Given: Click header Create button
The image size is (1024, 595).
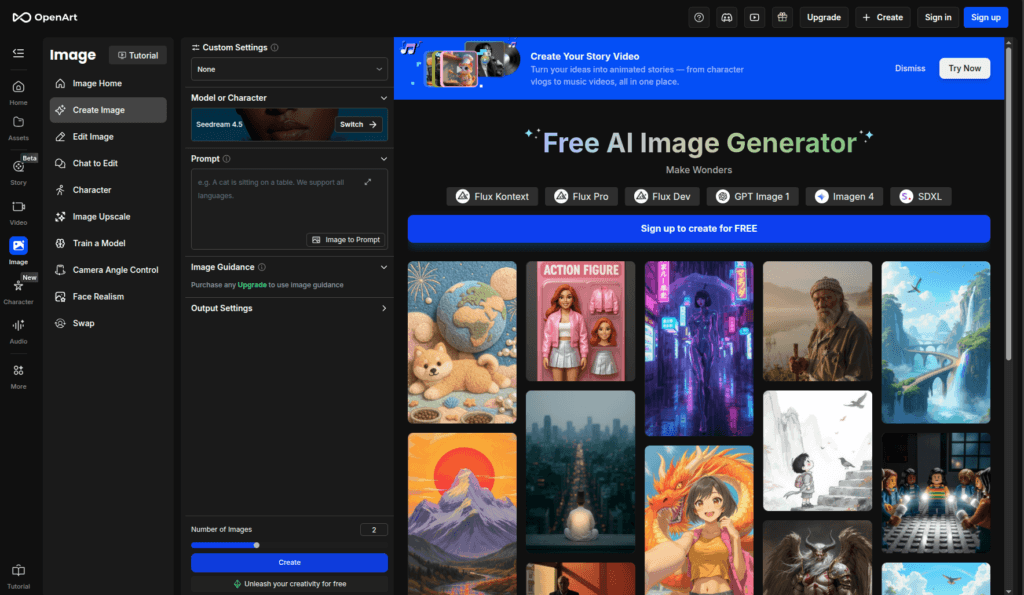Looking at the screenshot, I should coord(882,18).
